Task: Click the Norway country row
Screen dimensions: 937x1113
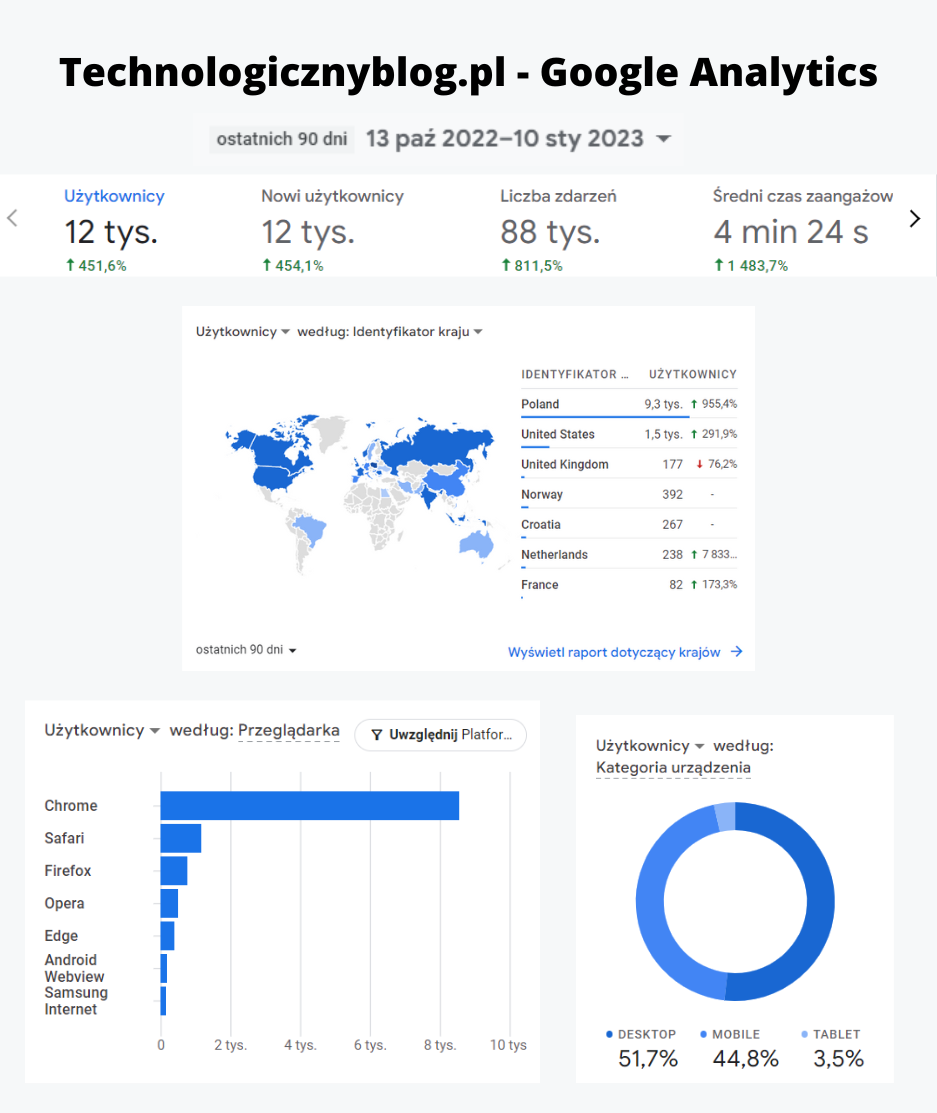Action: tap(629, 494)
